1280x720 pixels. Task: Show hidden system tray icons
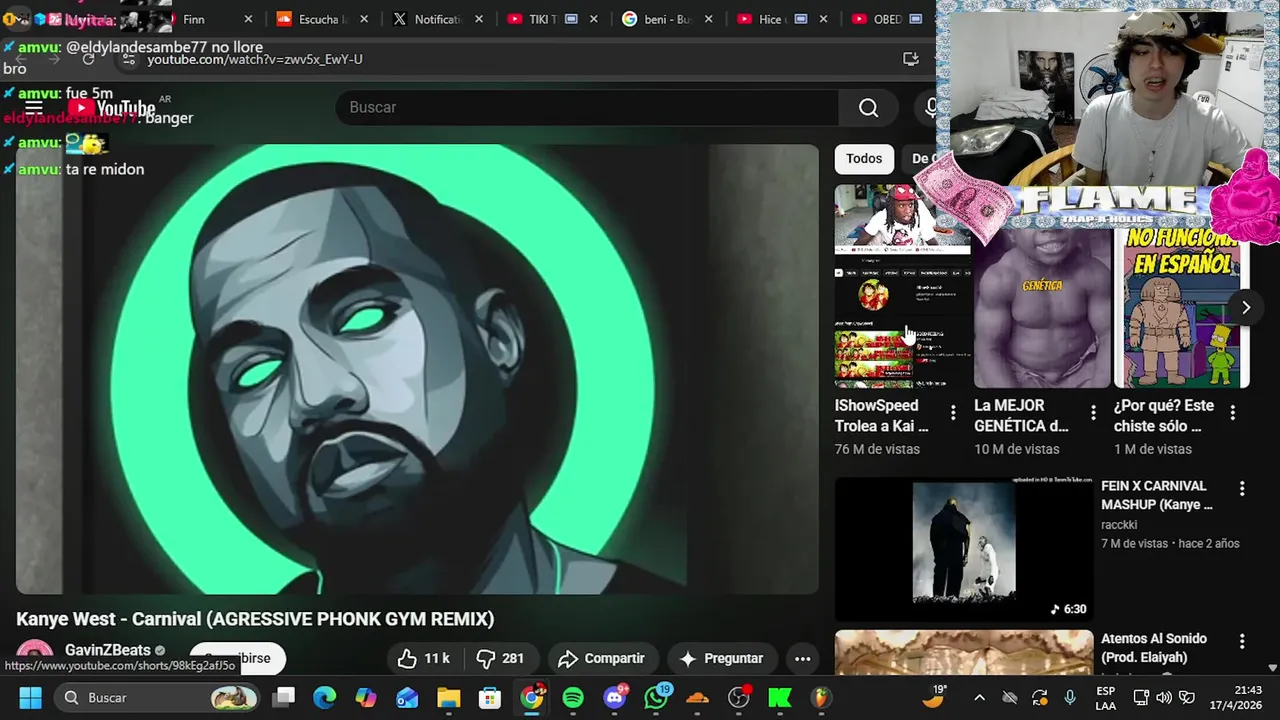click(x=979, y=698)
